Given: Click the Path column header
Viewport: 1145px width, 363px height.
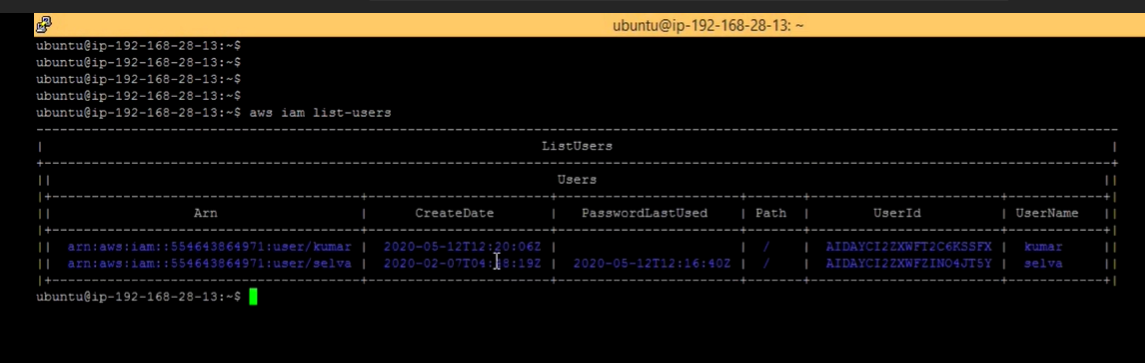Looking at the screenshot, I should coord(771,213).
